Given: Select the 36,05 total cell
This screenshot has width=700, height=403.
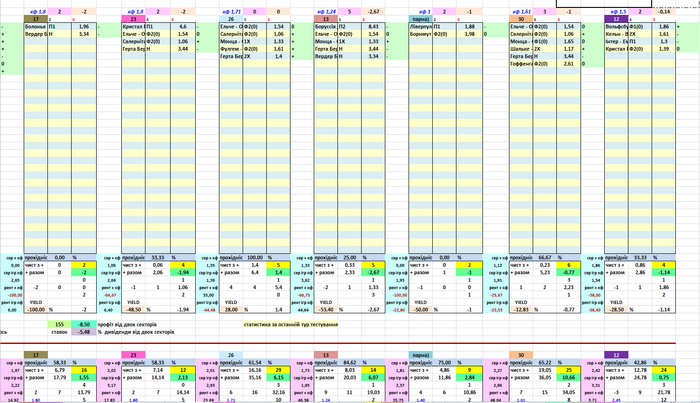Looking at the screenshot, I should [545, 378].
